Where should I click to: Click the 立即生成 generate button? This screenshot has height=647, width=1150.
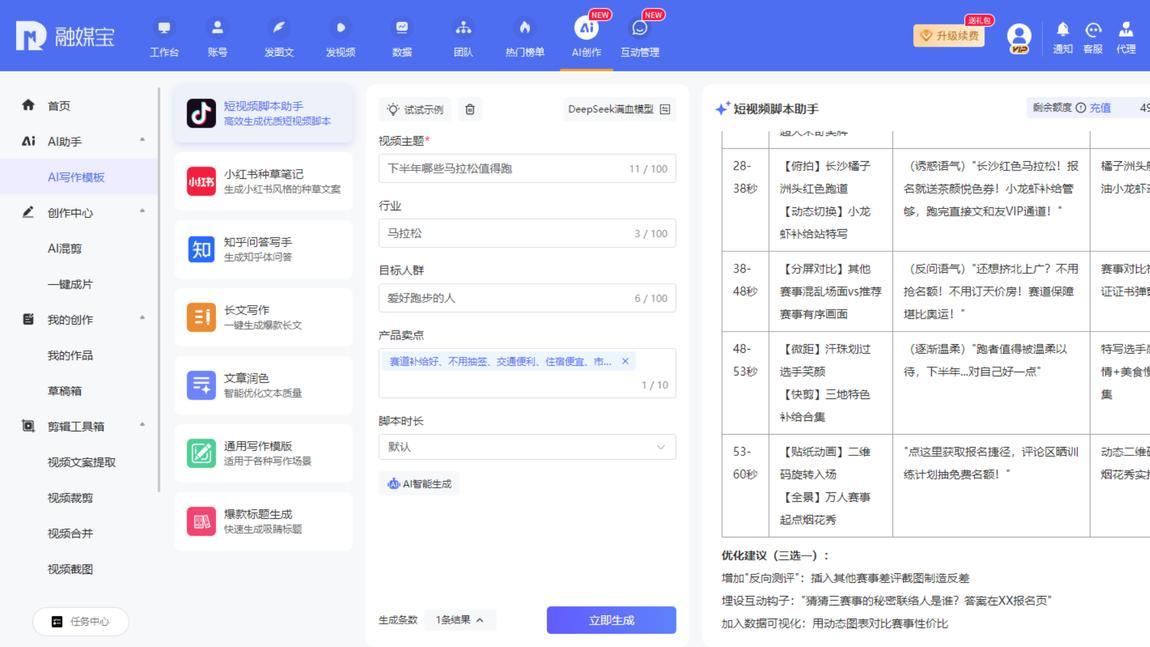pyautogui.click(x=611, y=619)
